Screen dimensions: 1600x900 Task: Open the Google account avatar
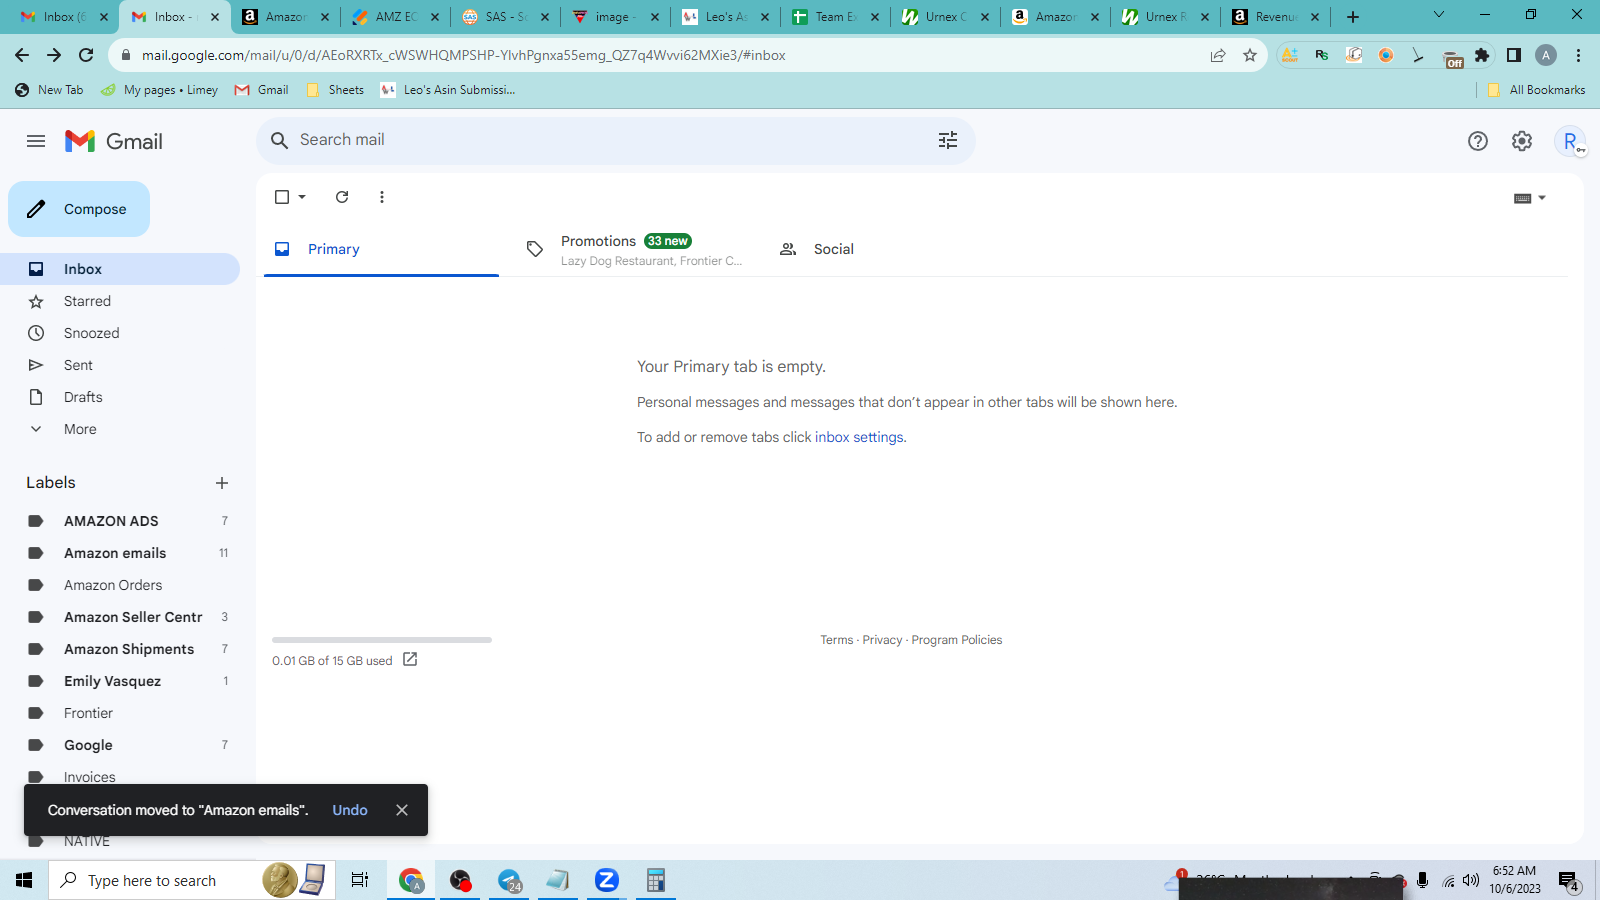coord(1570,141)
